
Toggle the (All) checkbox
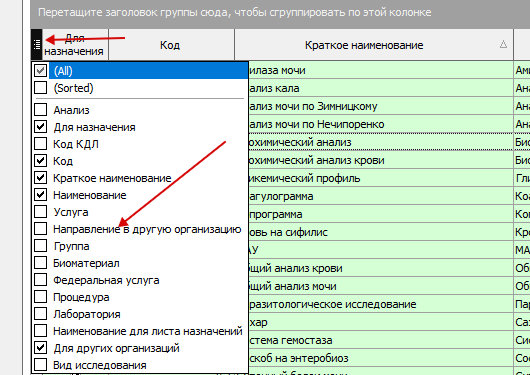(x=41, y=71)
